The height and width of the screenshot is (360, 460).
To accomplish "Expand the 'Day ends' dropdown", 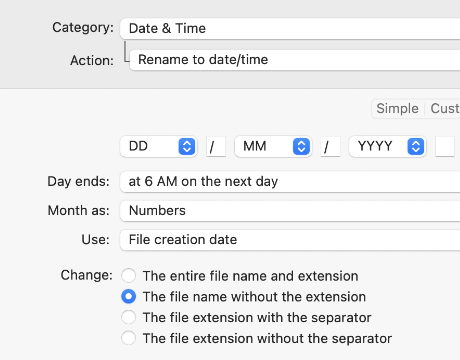I will coord(290,182).
